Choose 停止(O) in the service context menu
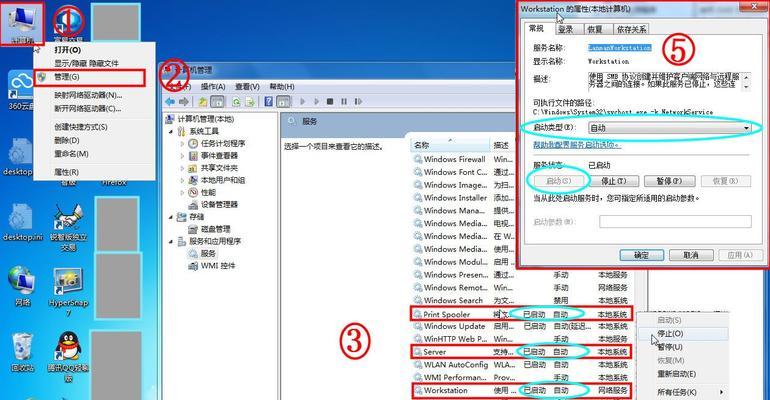The image size is (770, 400). [x=683, y=334]
